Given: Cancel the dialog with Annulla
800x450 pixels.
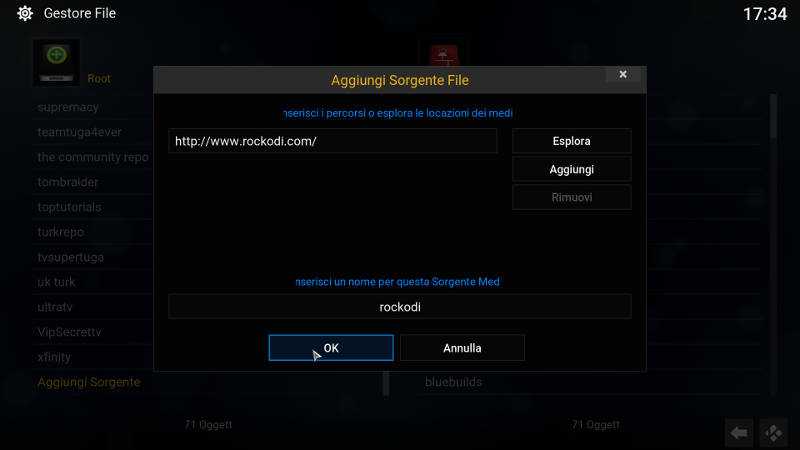Looking at the screenshot, I should click(x=462, y=348).
